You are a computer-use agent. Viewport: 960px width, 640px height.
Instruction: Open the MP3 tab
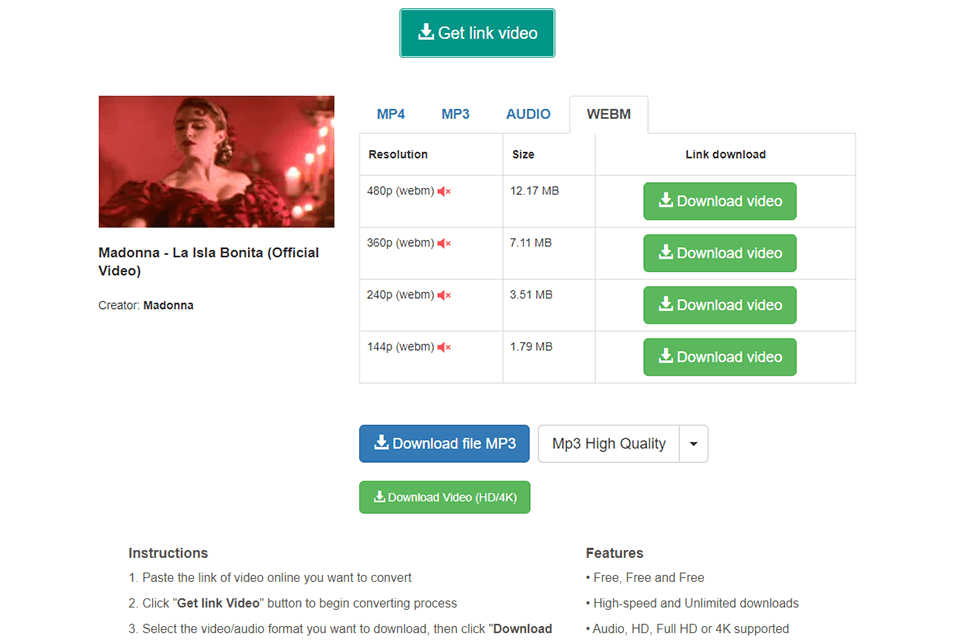(455, 115)
